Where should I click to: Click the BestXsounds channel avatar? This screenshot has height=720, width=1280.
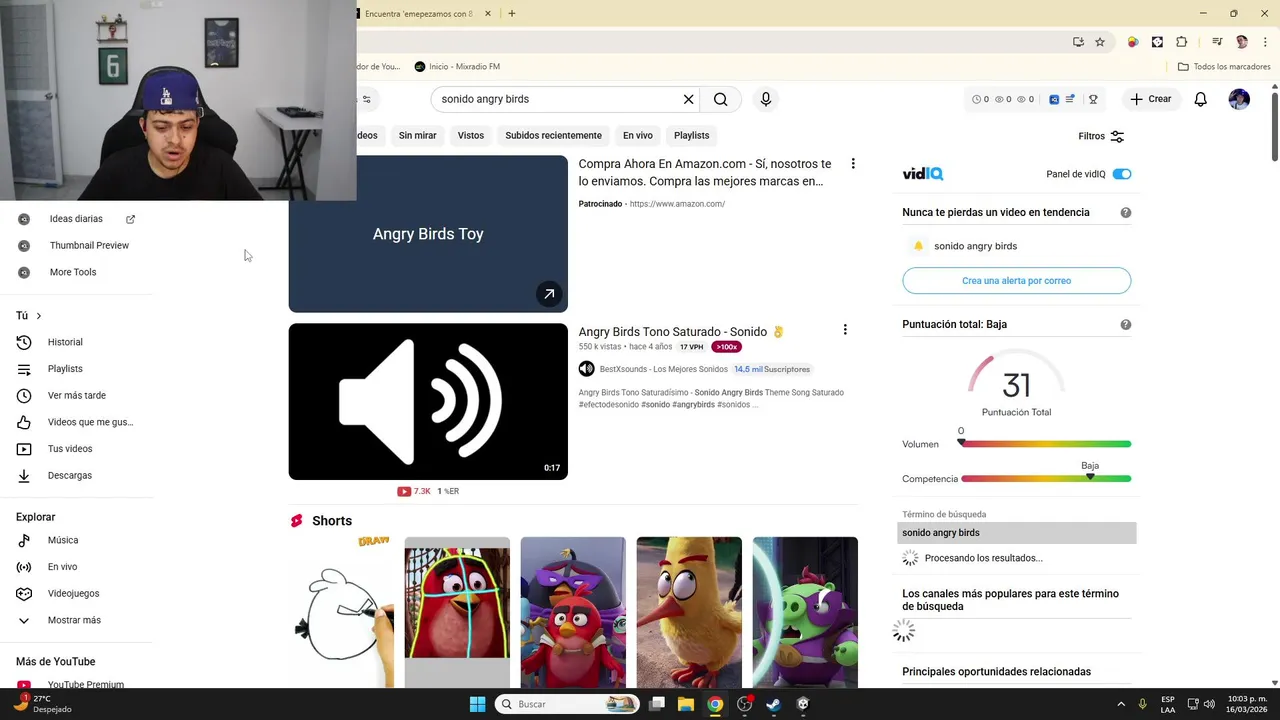coord(587,369)
